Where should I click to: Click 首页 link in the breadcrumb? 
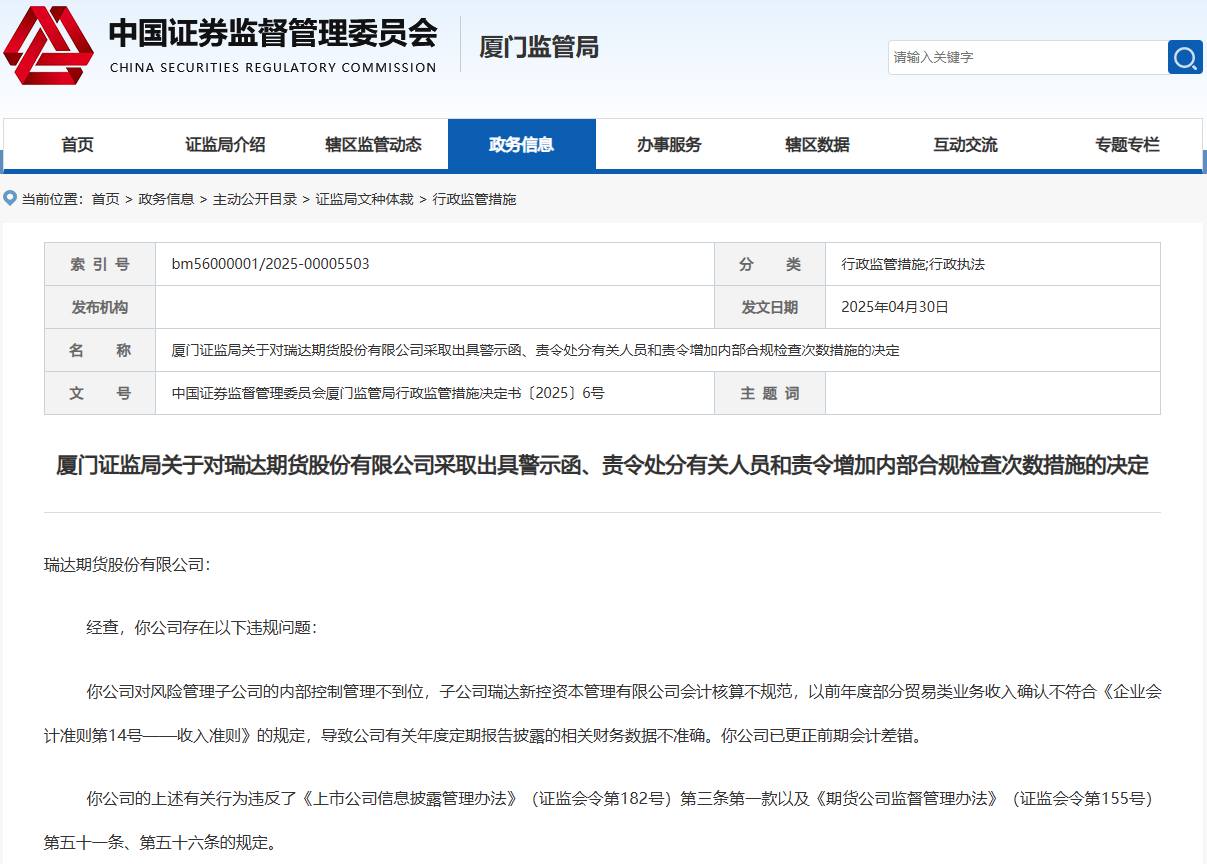(x=105, y=199)
